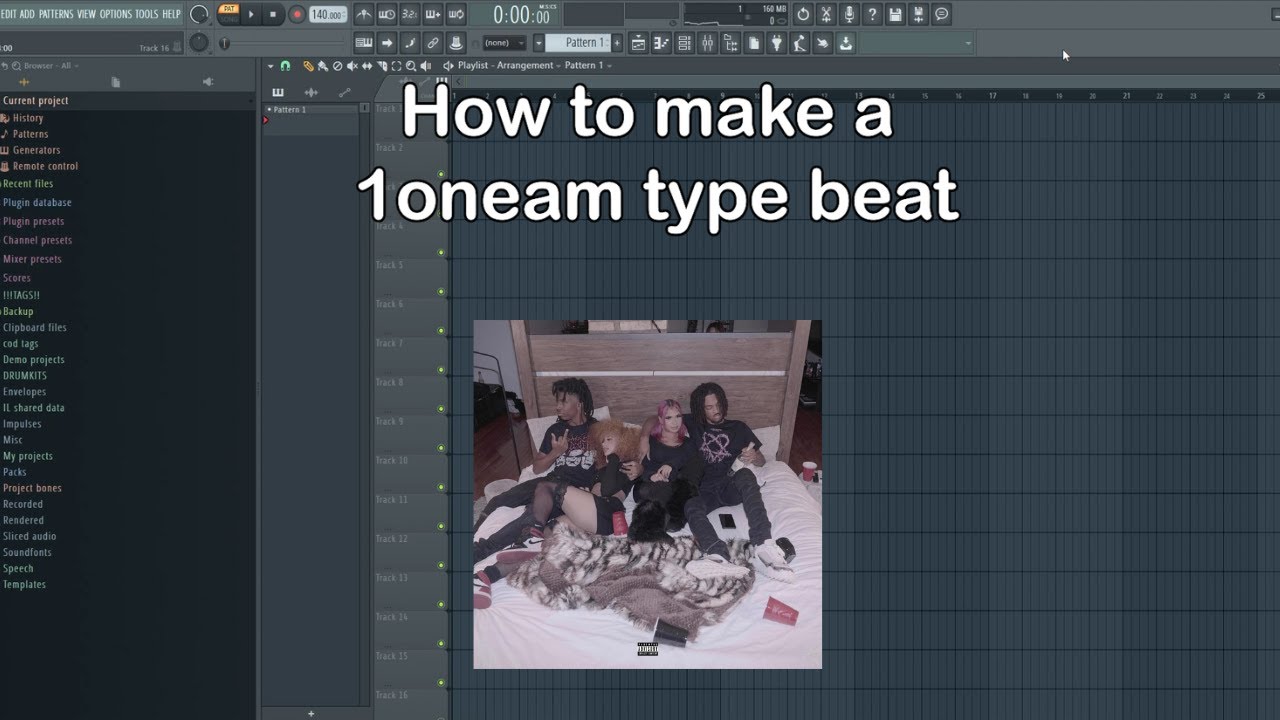Toggle the record button

[x=297, y=14]
